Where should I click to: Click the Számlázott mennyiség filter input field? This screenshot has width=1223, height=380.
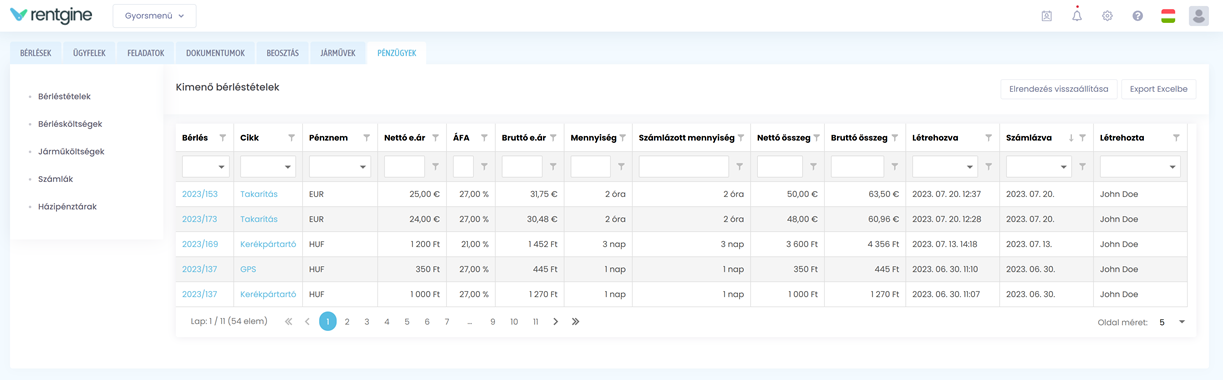coord(683,167)
